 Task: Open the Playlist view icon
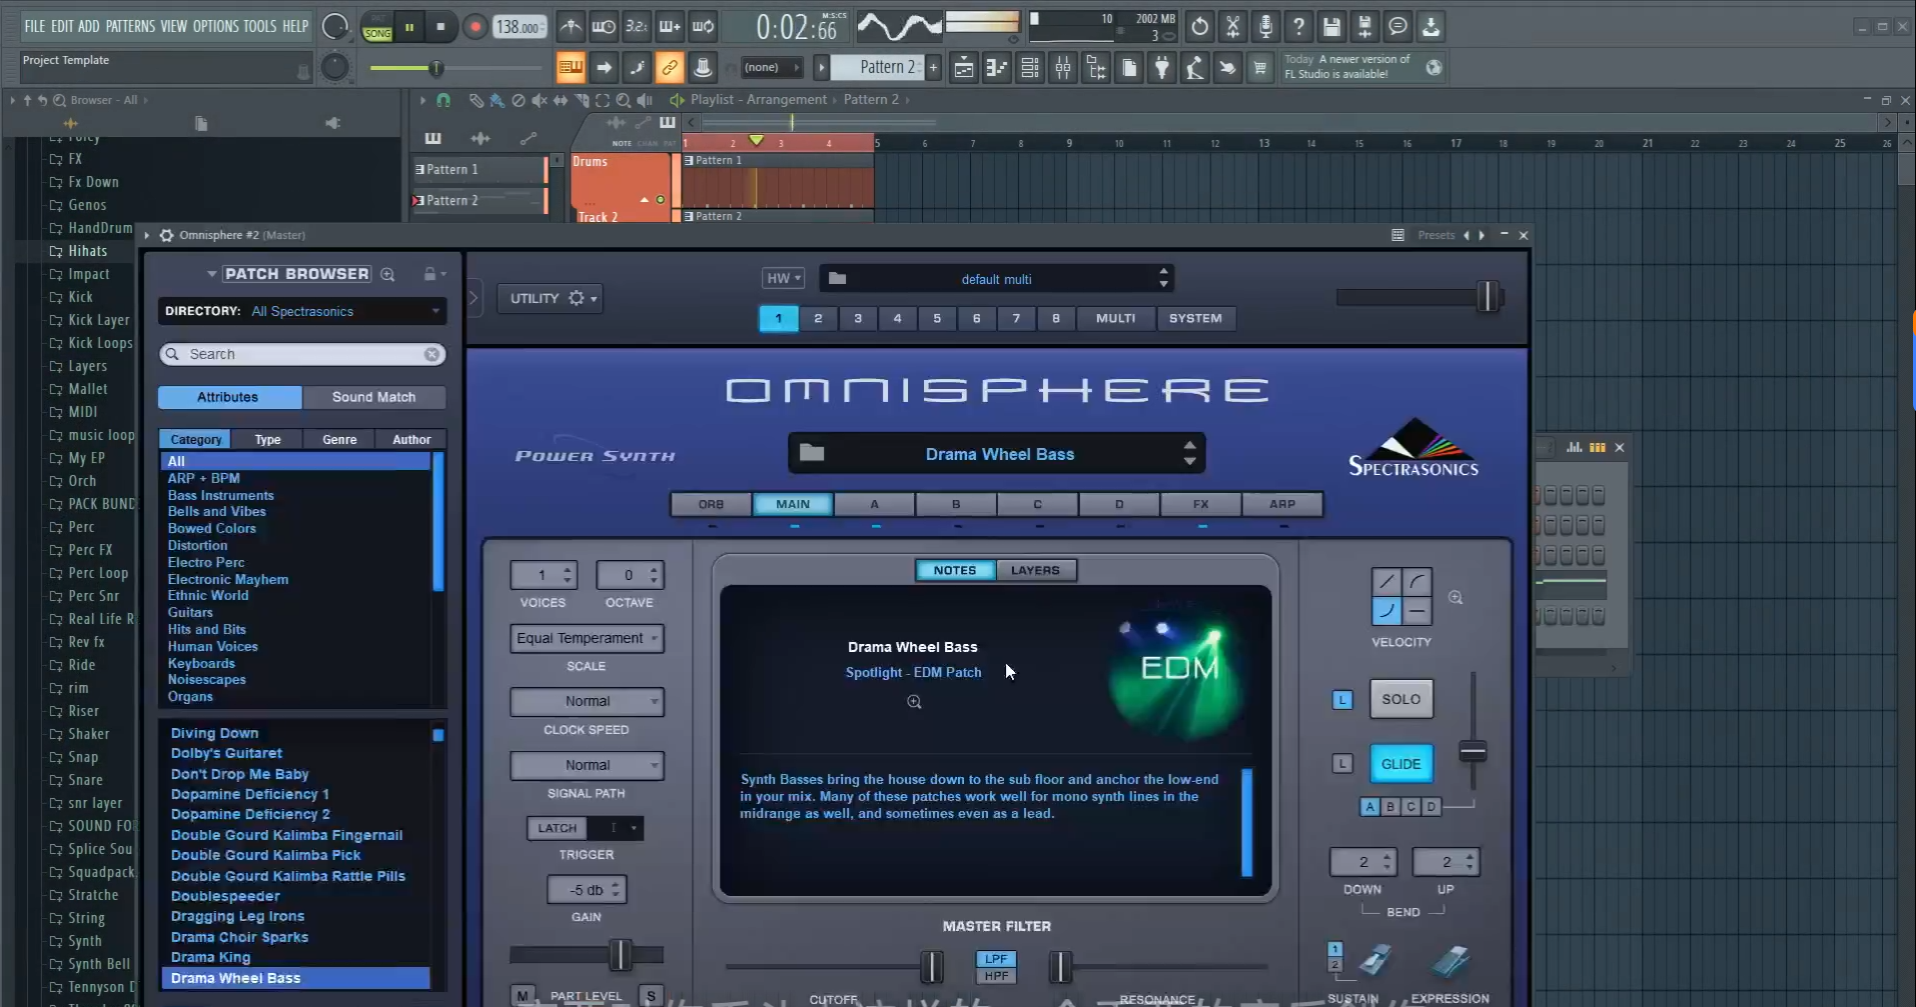(x=963, y=68)
